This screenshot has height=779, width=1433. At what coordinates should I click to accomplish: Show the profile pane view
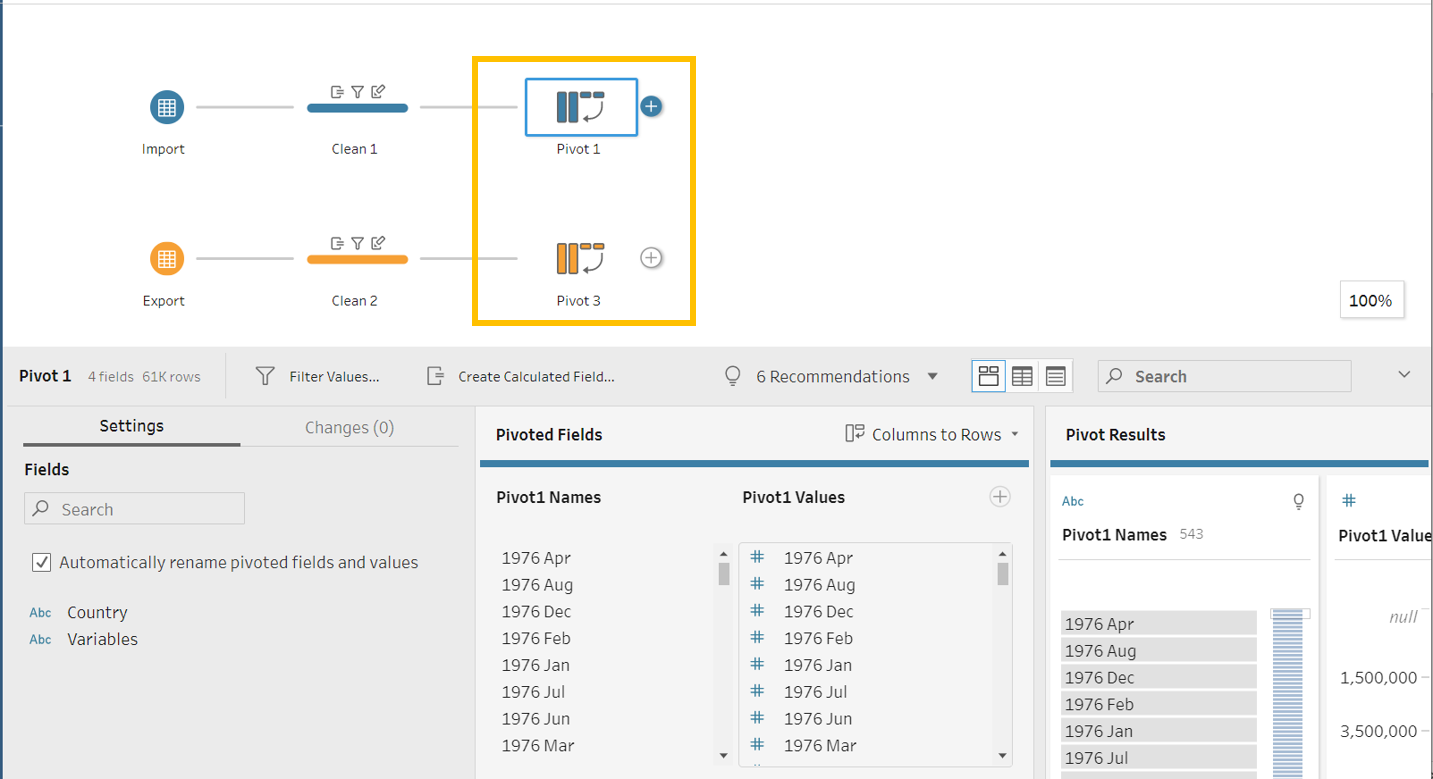click(989, 376)
